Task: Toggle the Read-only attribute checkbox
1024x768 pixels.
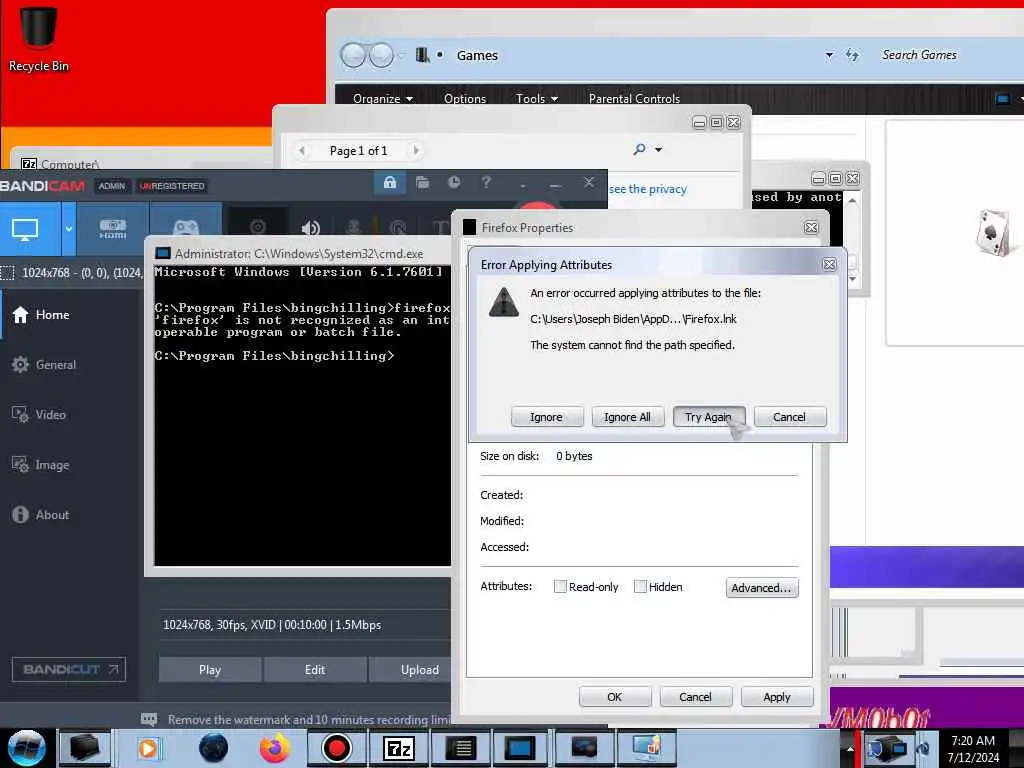Action: 560,586
